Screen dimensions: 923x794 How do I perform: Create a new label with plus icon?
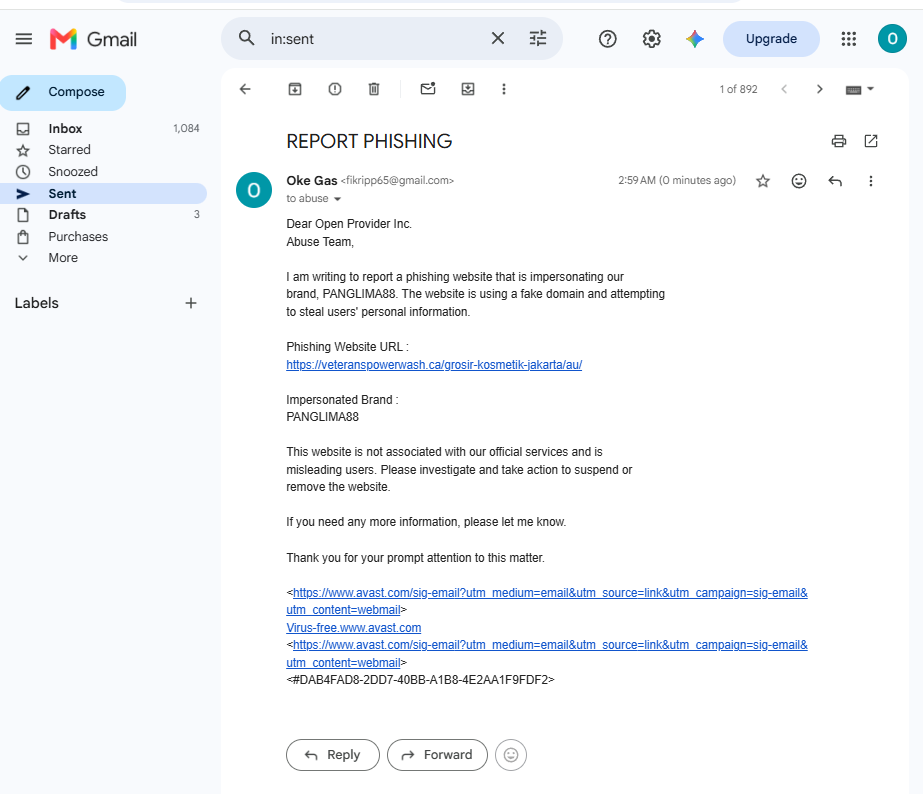191,303
